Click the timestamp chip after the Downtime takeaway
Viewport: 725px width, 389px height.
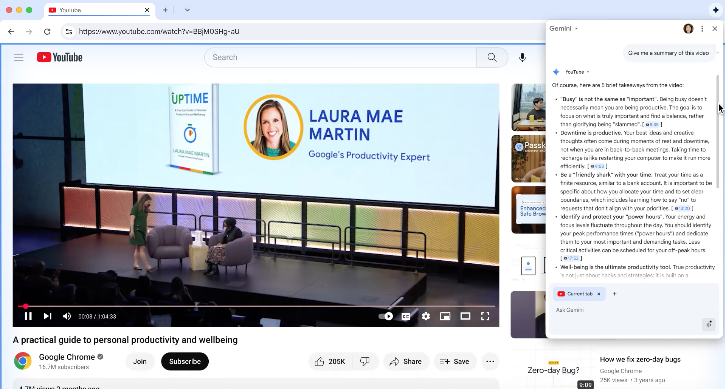point(597,167)
